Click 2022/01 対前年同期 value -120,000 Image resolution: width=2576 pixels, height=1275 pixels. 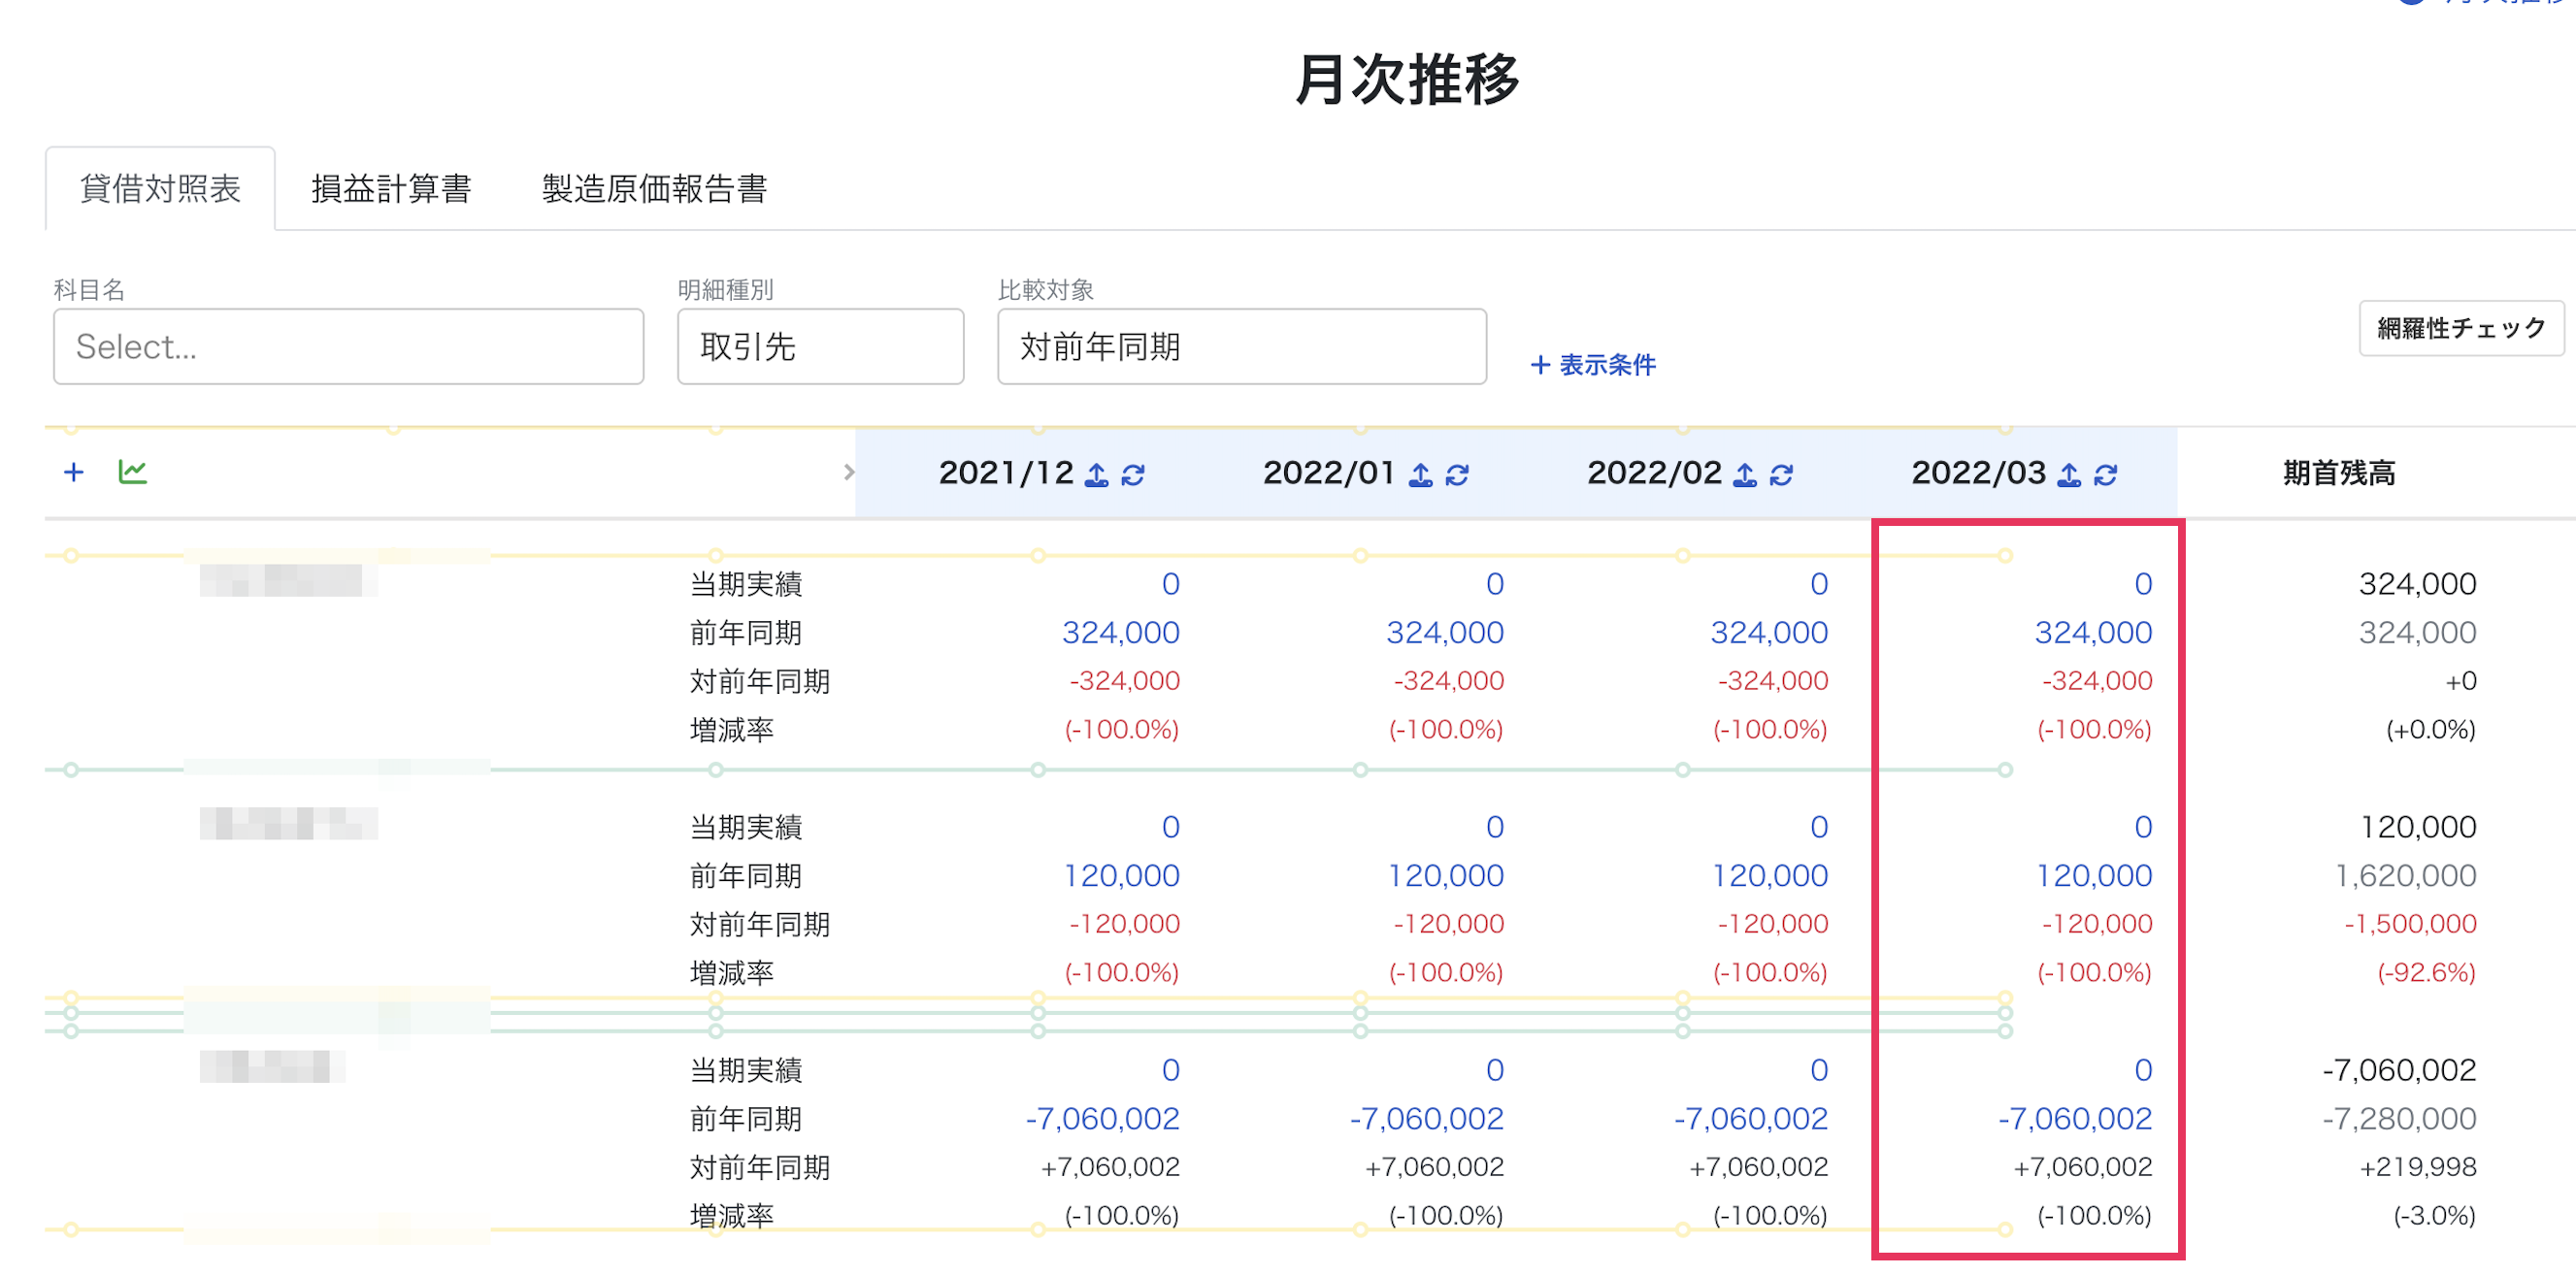[1448, 924]
